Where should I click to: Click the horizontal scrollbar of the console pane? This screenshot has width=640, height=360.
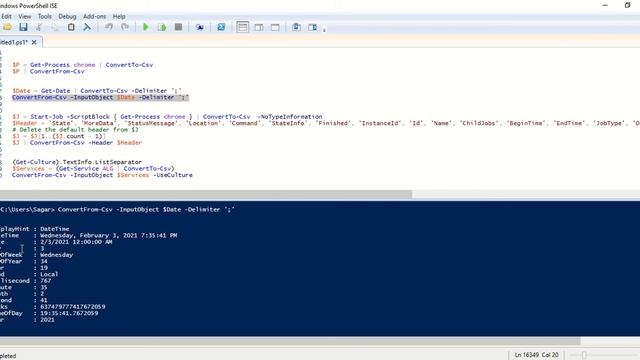pos(290,341)
